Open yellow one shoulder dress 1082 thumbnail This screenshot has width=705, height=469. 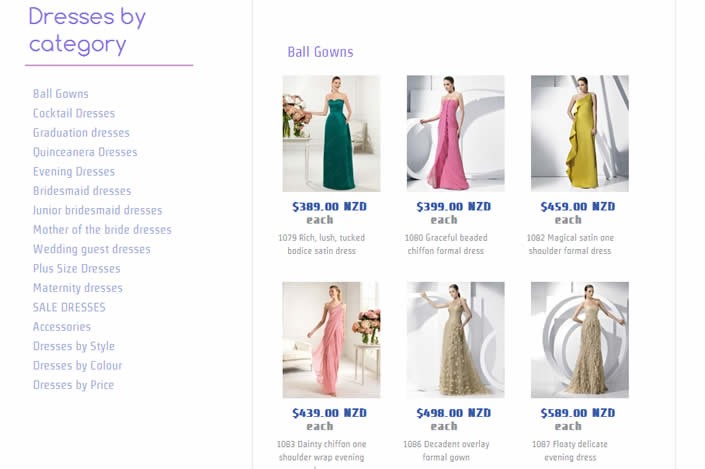tap(580, 134)
